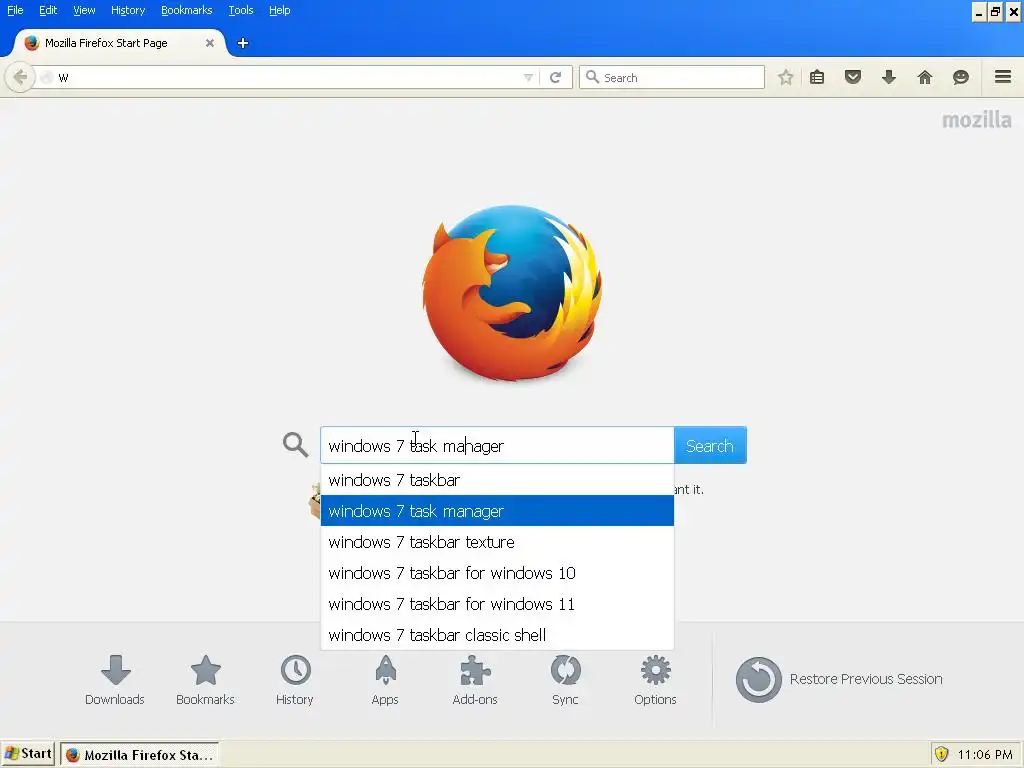Open the History menu
Image resolution: width=1024 pixels, height=768 pixels.
pos(128,10)
